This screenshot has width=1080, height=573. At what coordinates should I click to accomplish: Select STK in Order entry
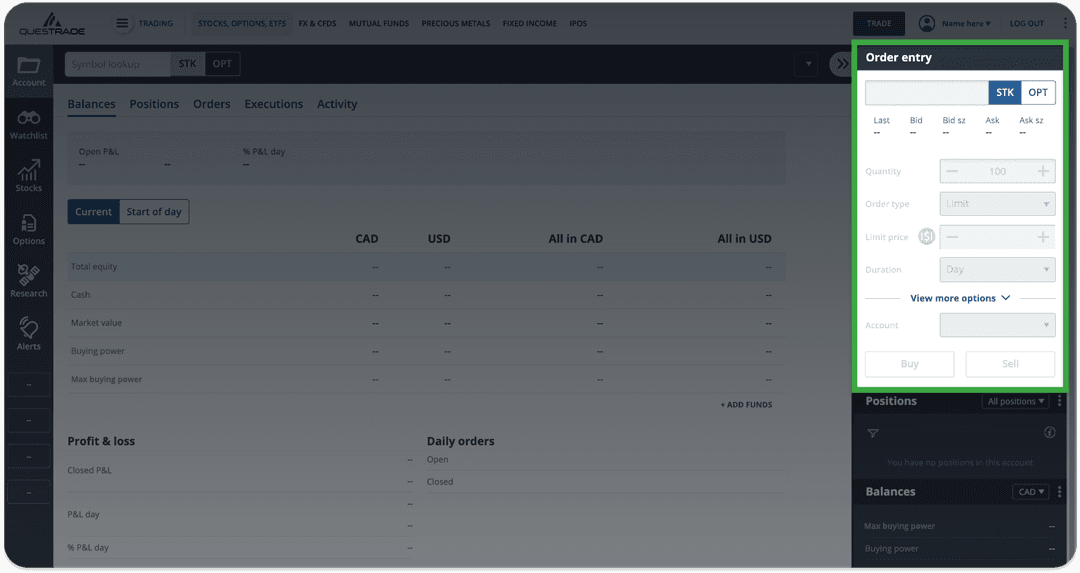[1004, 92]
